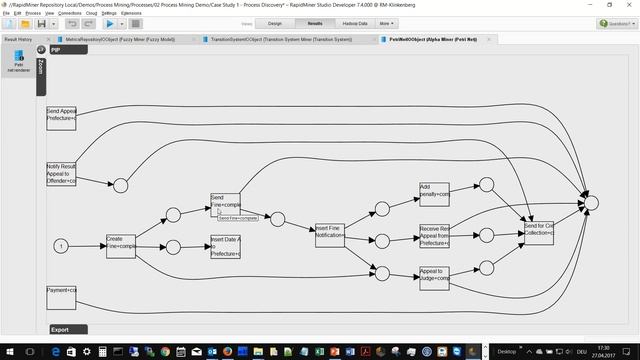Open the Settings menu
The image size is (640, 360).
(x=109, y=13)
